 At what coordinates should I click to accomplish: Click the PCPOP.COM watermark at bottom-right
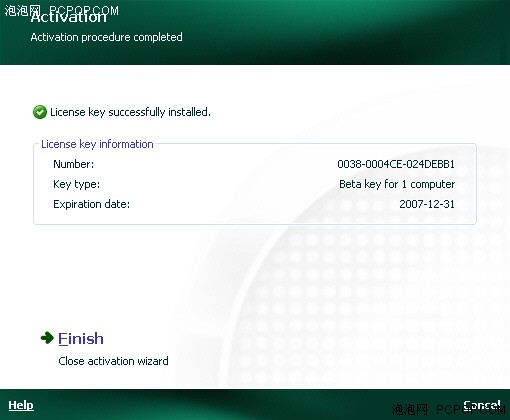click(x=448, y=409)
